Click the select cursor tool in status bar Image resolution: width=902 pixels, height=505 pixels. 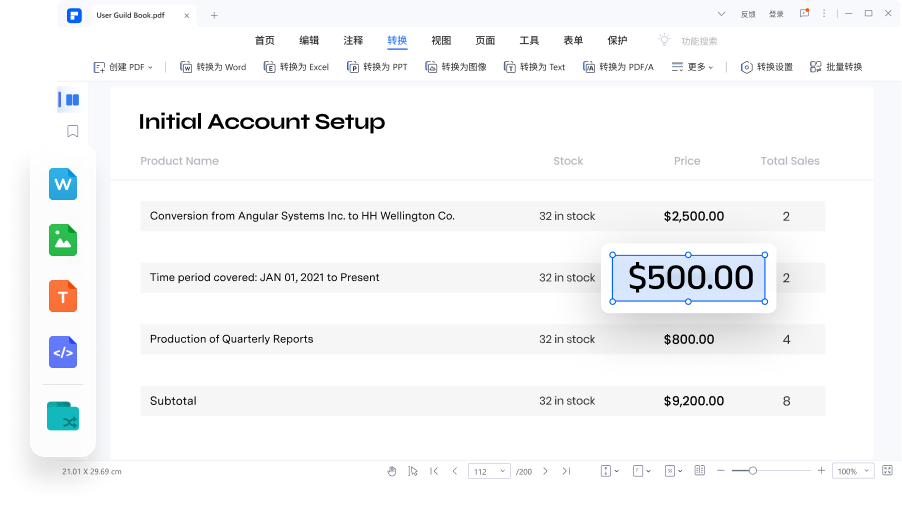point(412,471)
